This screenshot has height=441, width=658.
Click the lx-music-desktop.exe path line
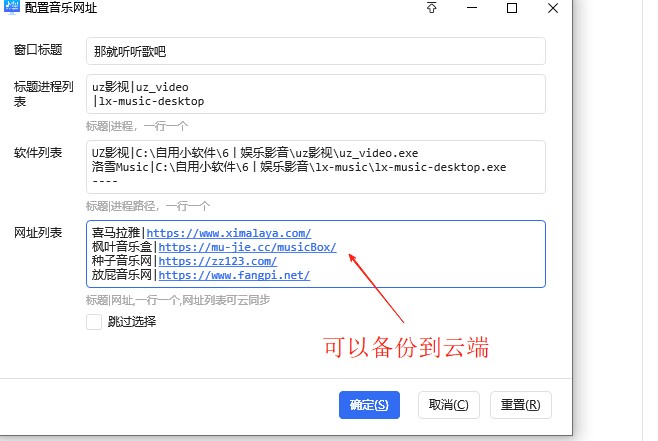coord(299,167)
